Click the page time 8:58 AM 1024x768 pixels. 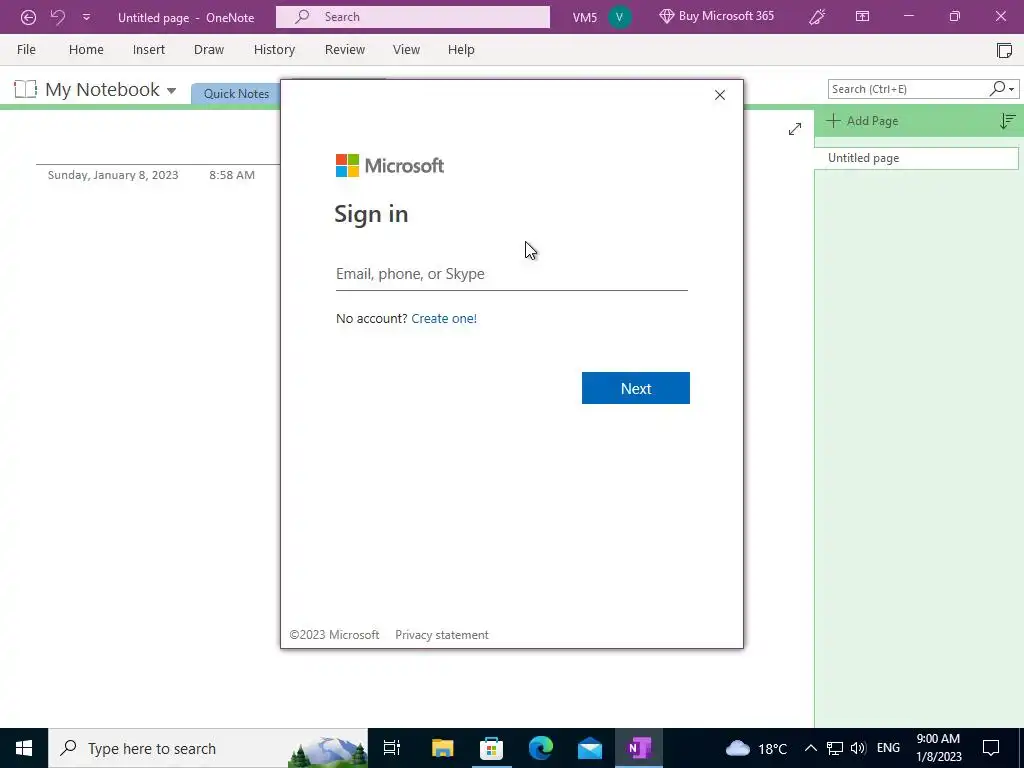point(232,175)
